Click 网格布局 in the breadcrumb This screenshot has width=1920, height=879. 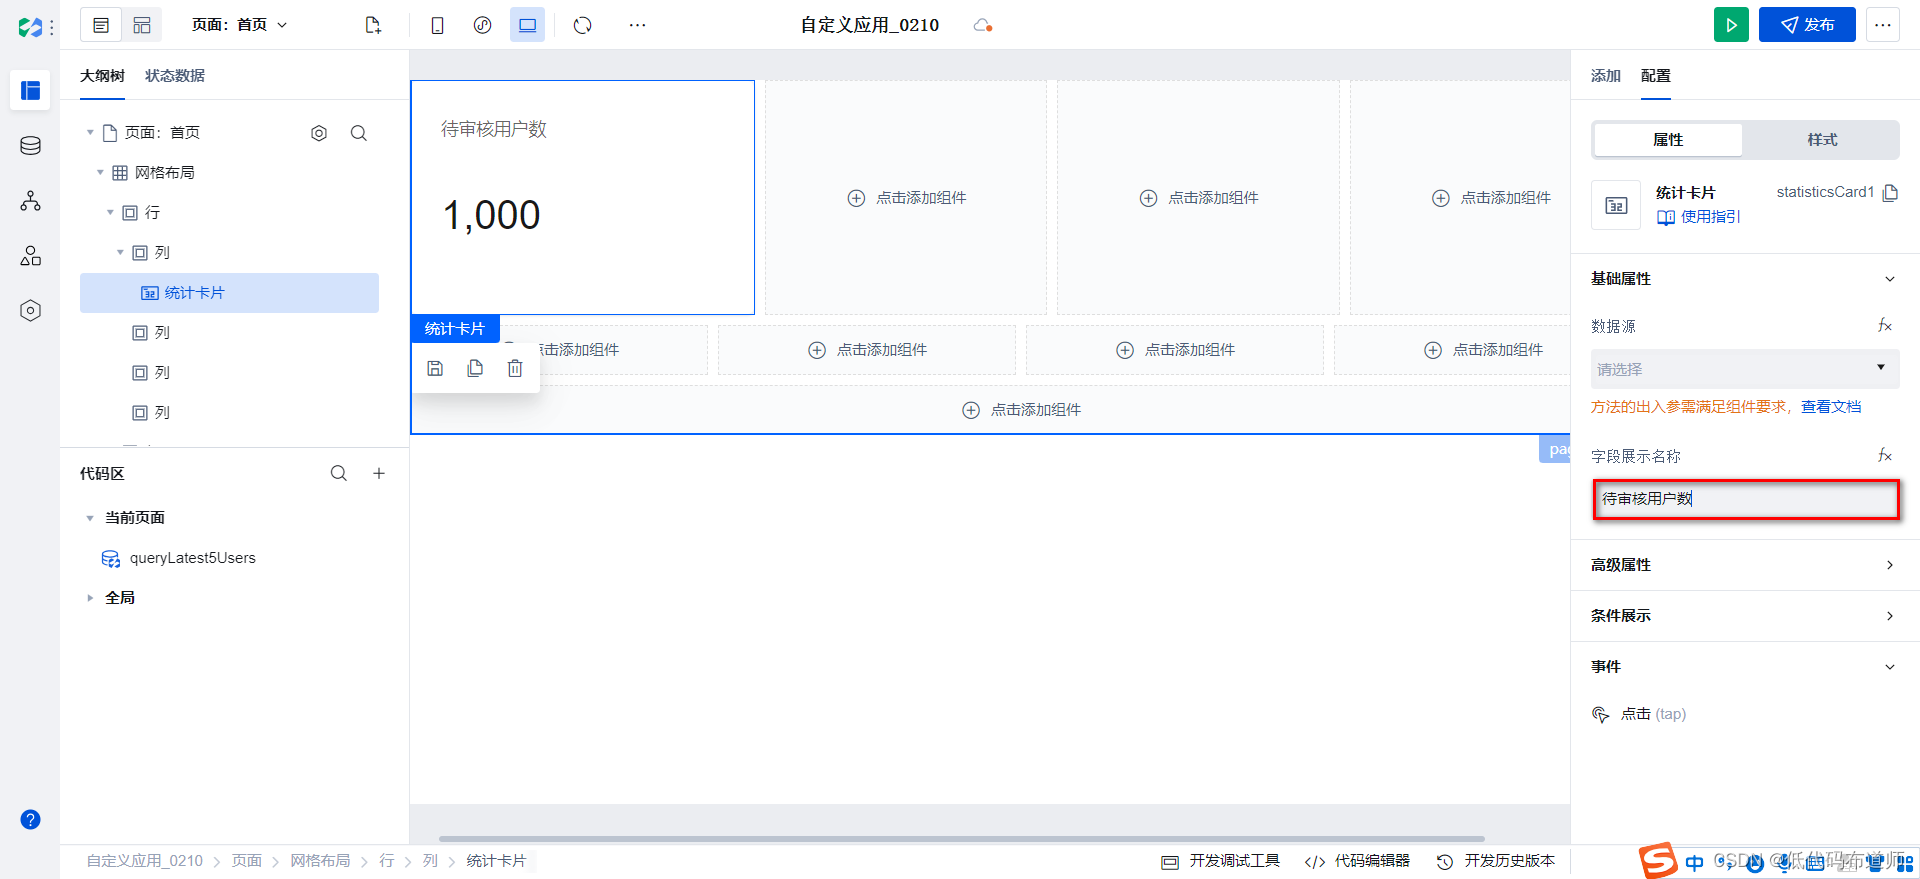coord(320,861)
